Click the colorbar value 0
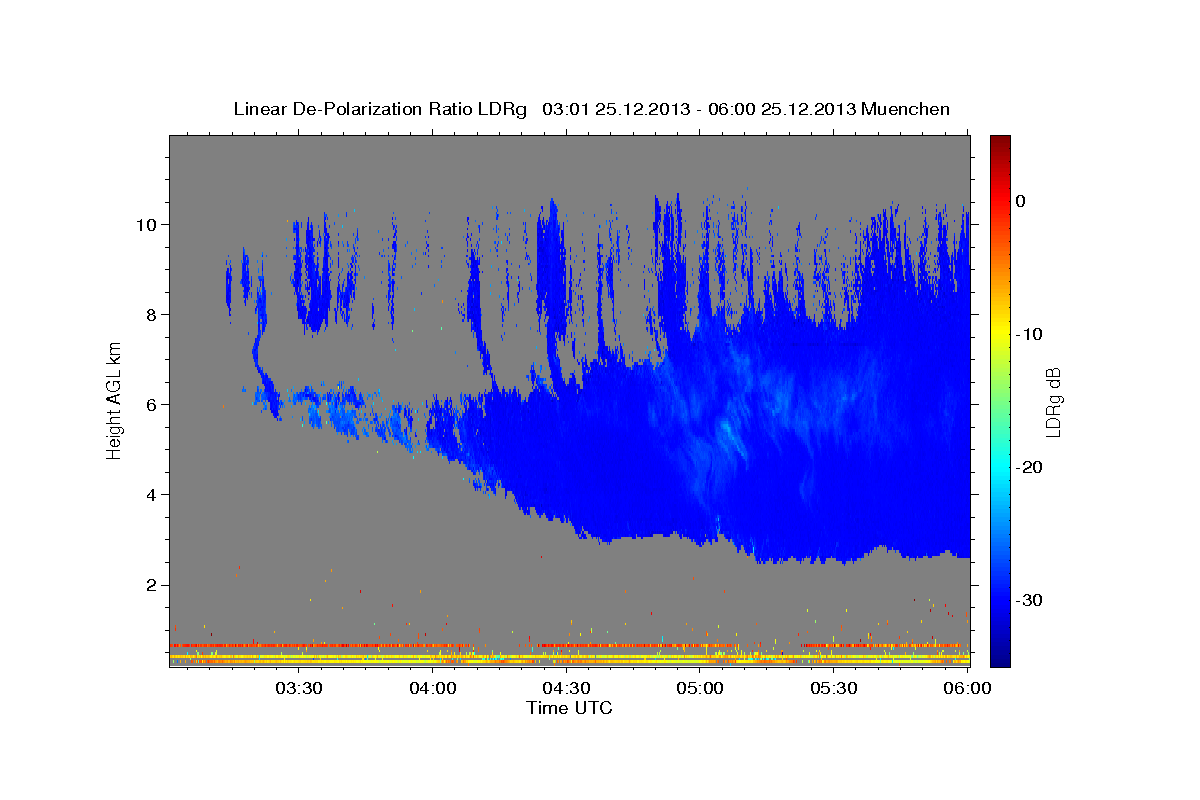Viewport: 1200px width, 800px height. click(1021, 201)
